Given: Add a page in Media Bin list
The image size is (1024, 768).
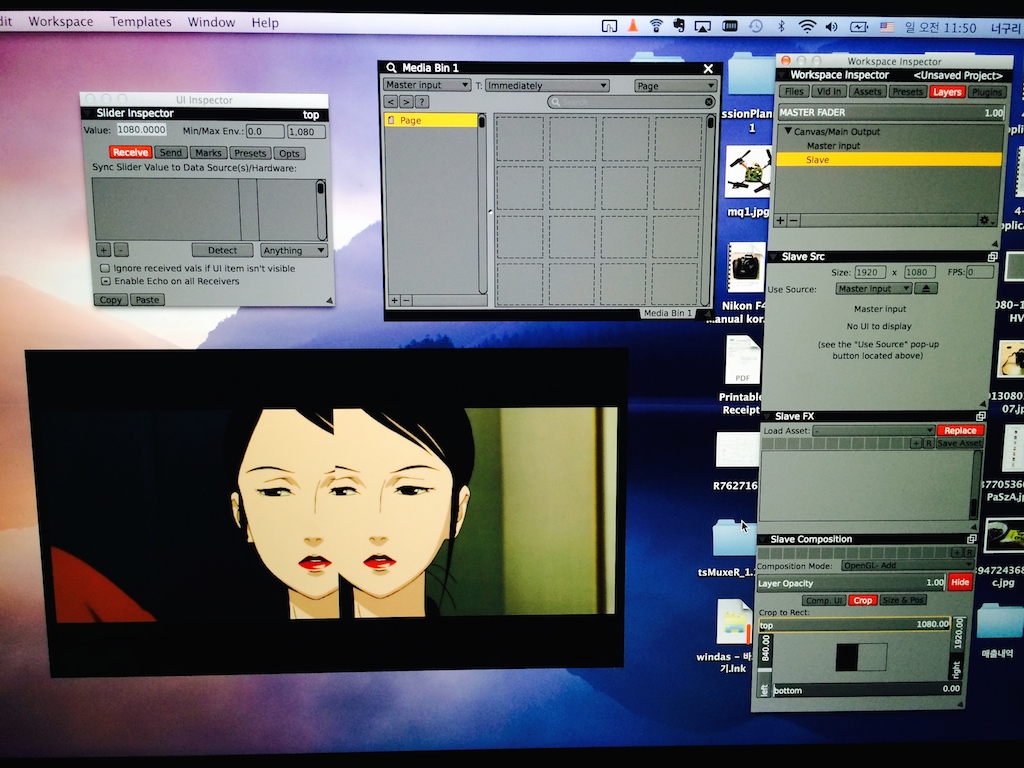Looking at the screenshot, I should (394, 300).
